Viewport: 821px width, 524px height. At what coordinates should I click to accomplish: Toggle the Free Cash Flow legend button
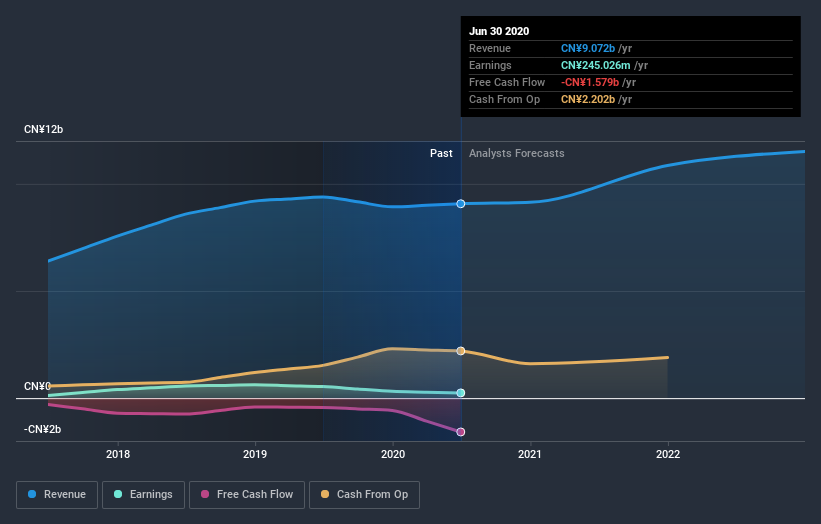[247, 495]
